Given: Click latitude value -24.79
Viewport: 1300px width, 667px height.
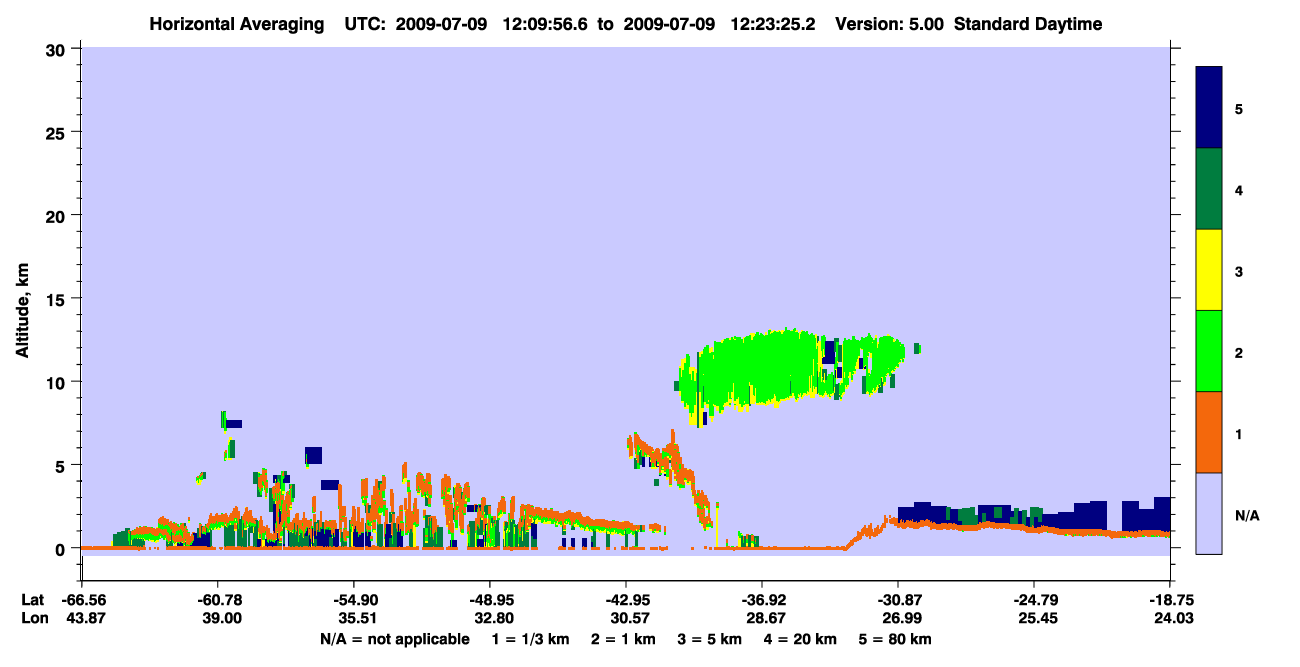Looking at the screenshot, I should 1034,600.
